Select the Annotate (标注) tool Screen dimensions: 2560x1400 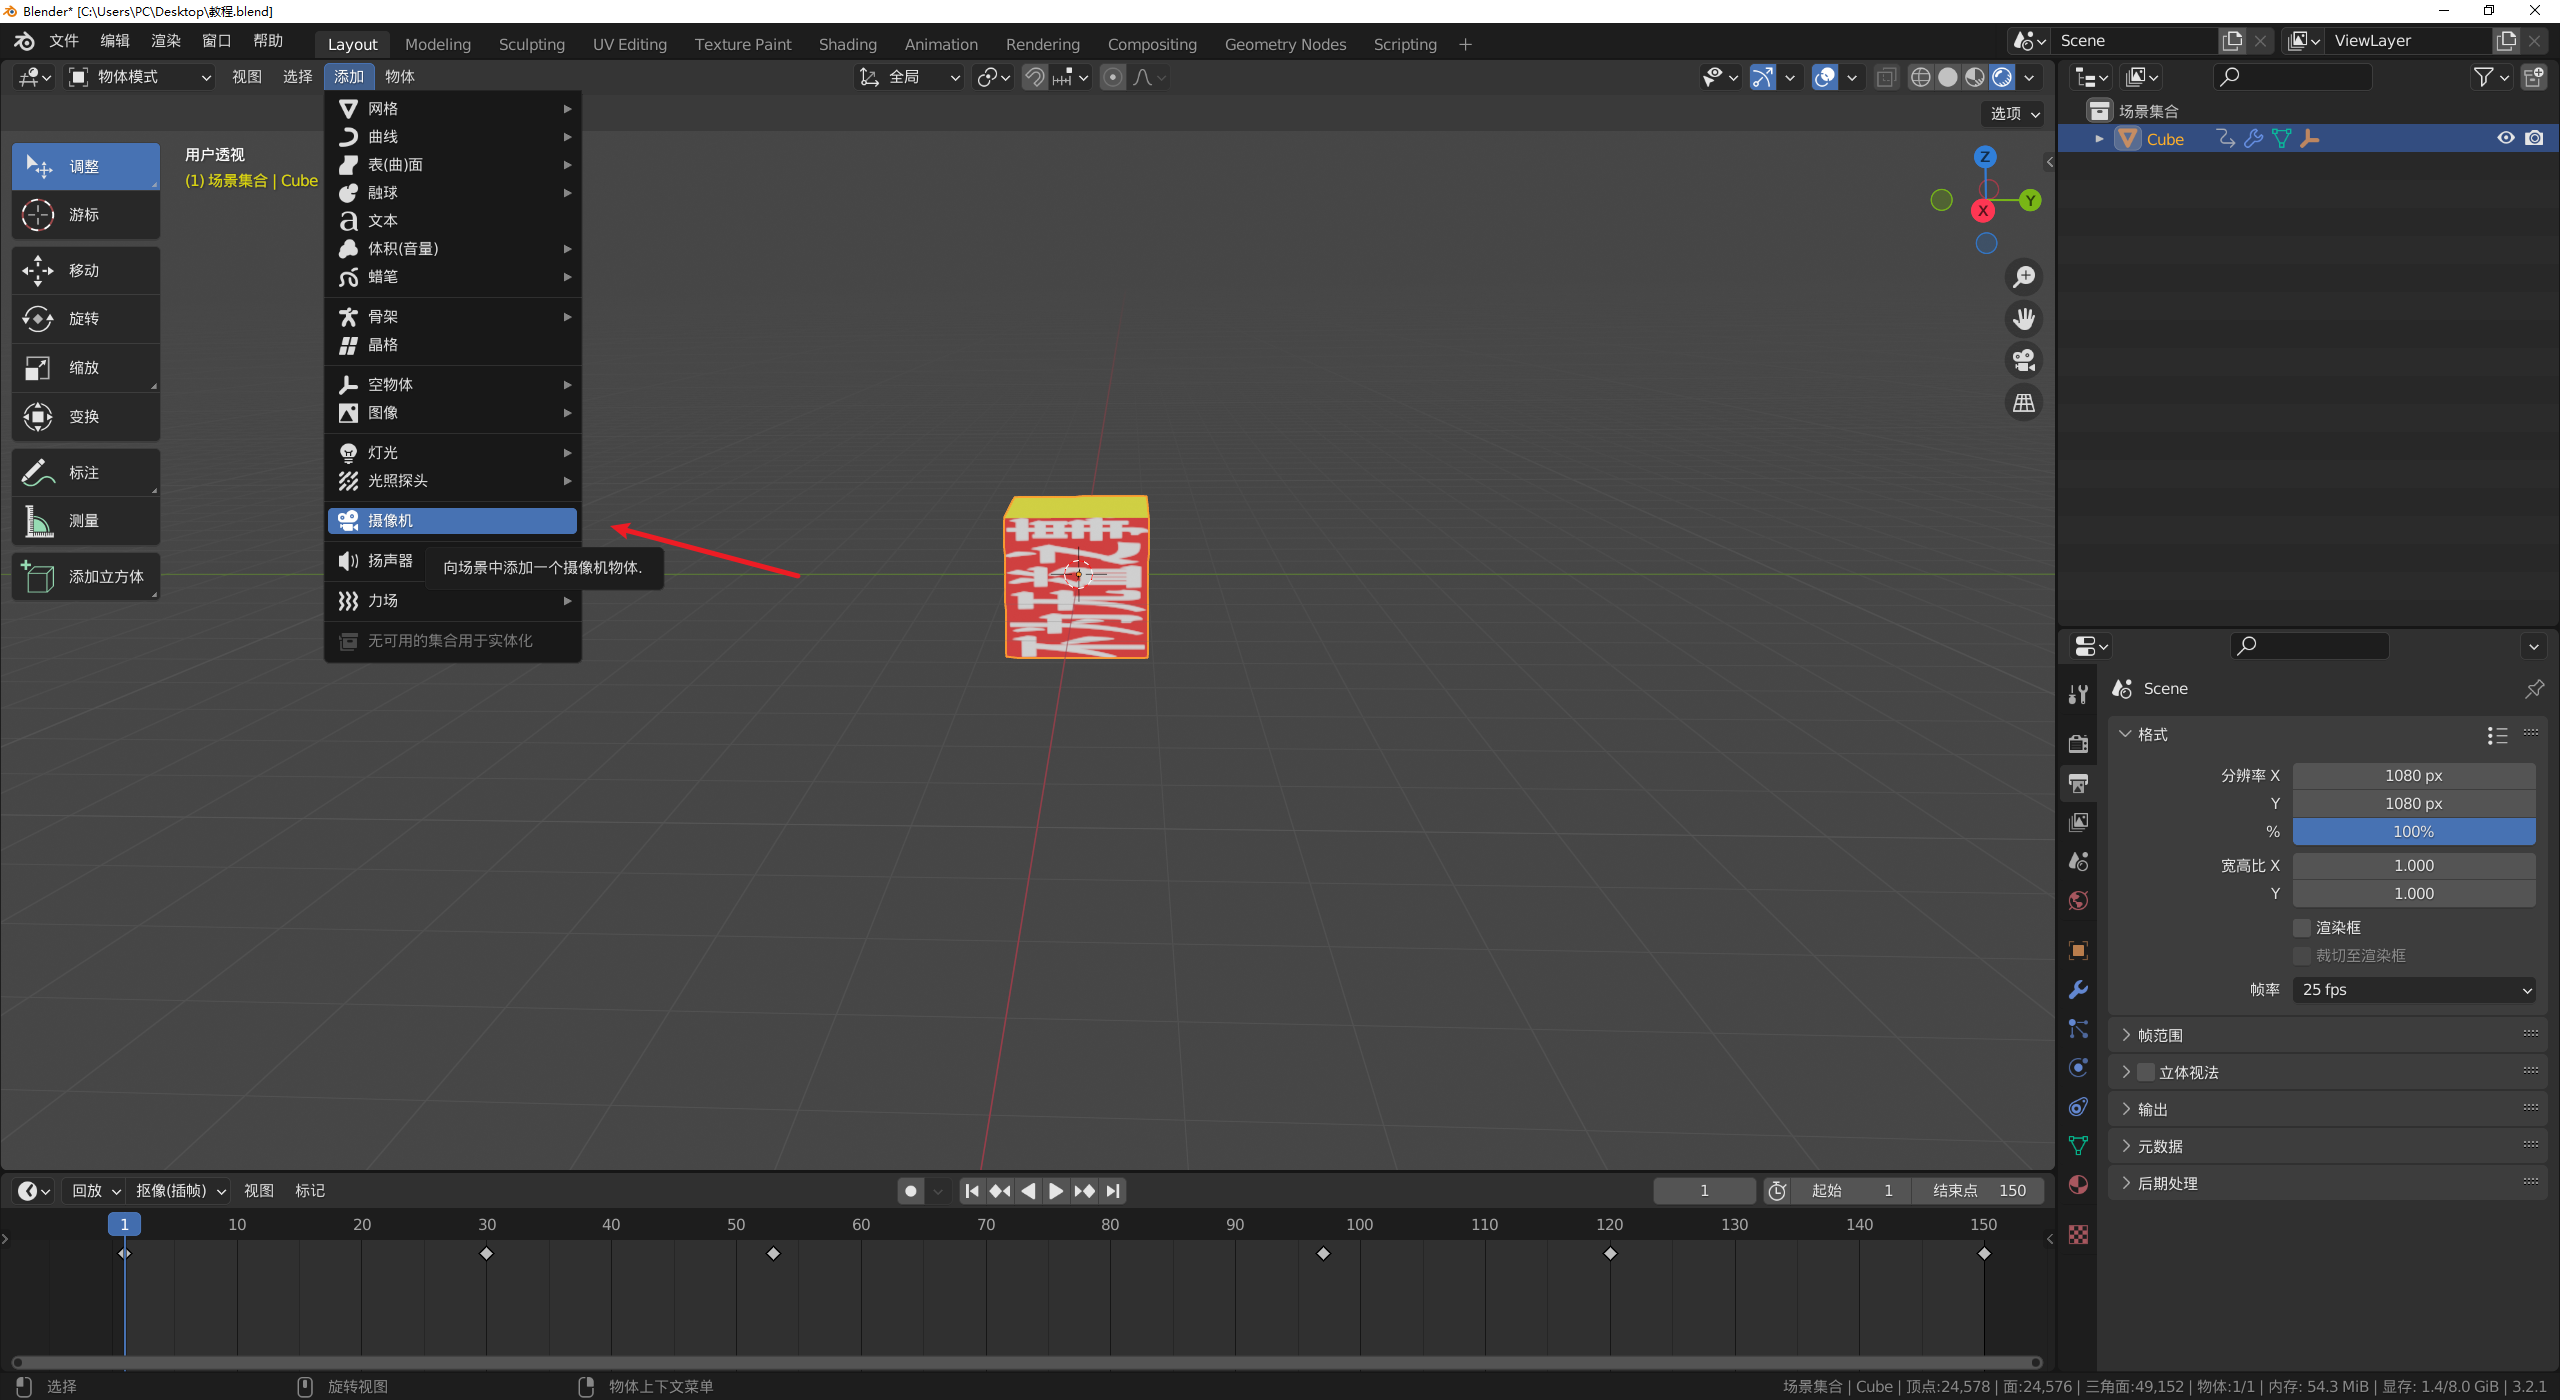[85, 472]
